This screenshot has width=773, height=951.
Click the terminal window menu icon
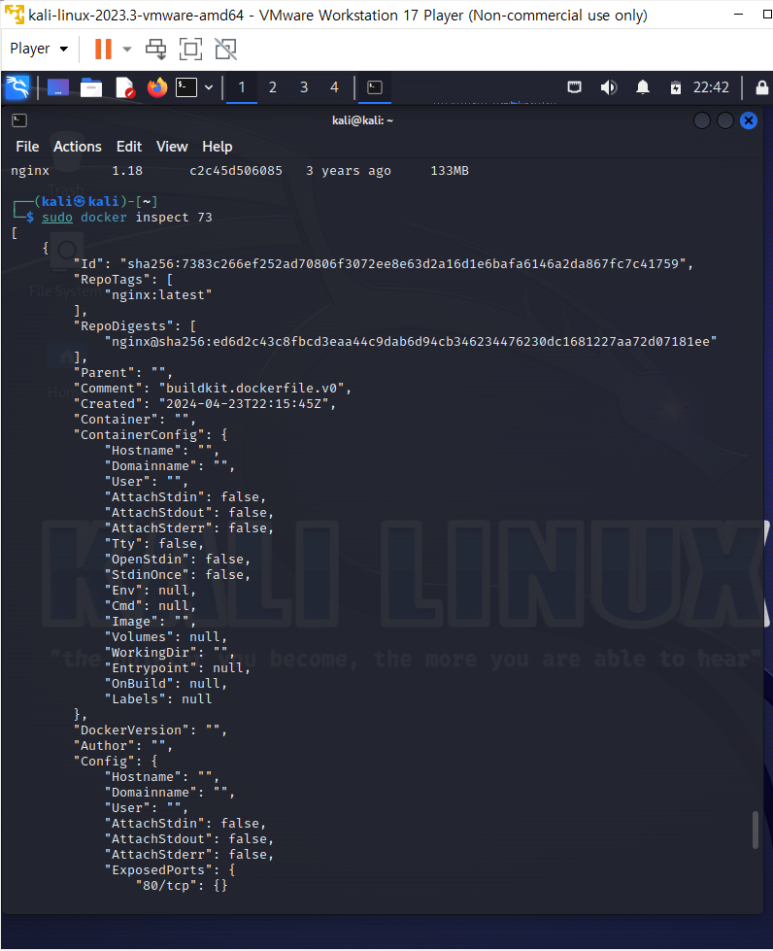pyautogui.click(x=19, y=121)
